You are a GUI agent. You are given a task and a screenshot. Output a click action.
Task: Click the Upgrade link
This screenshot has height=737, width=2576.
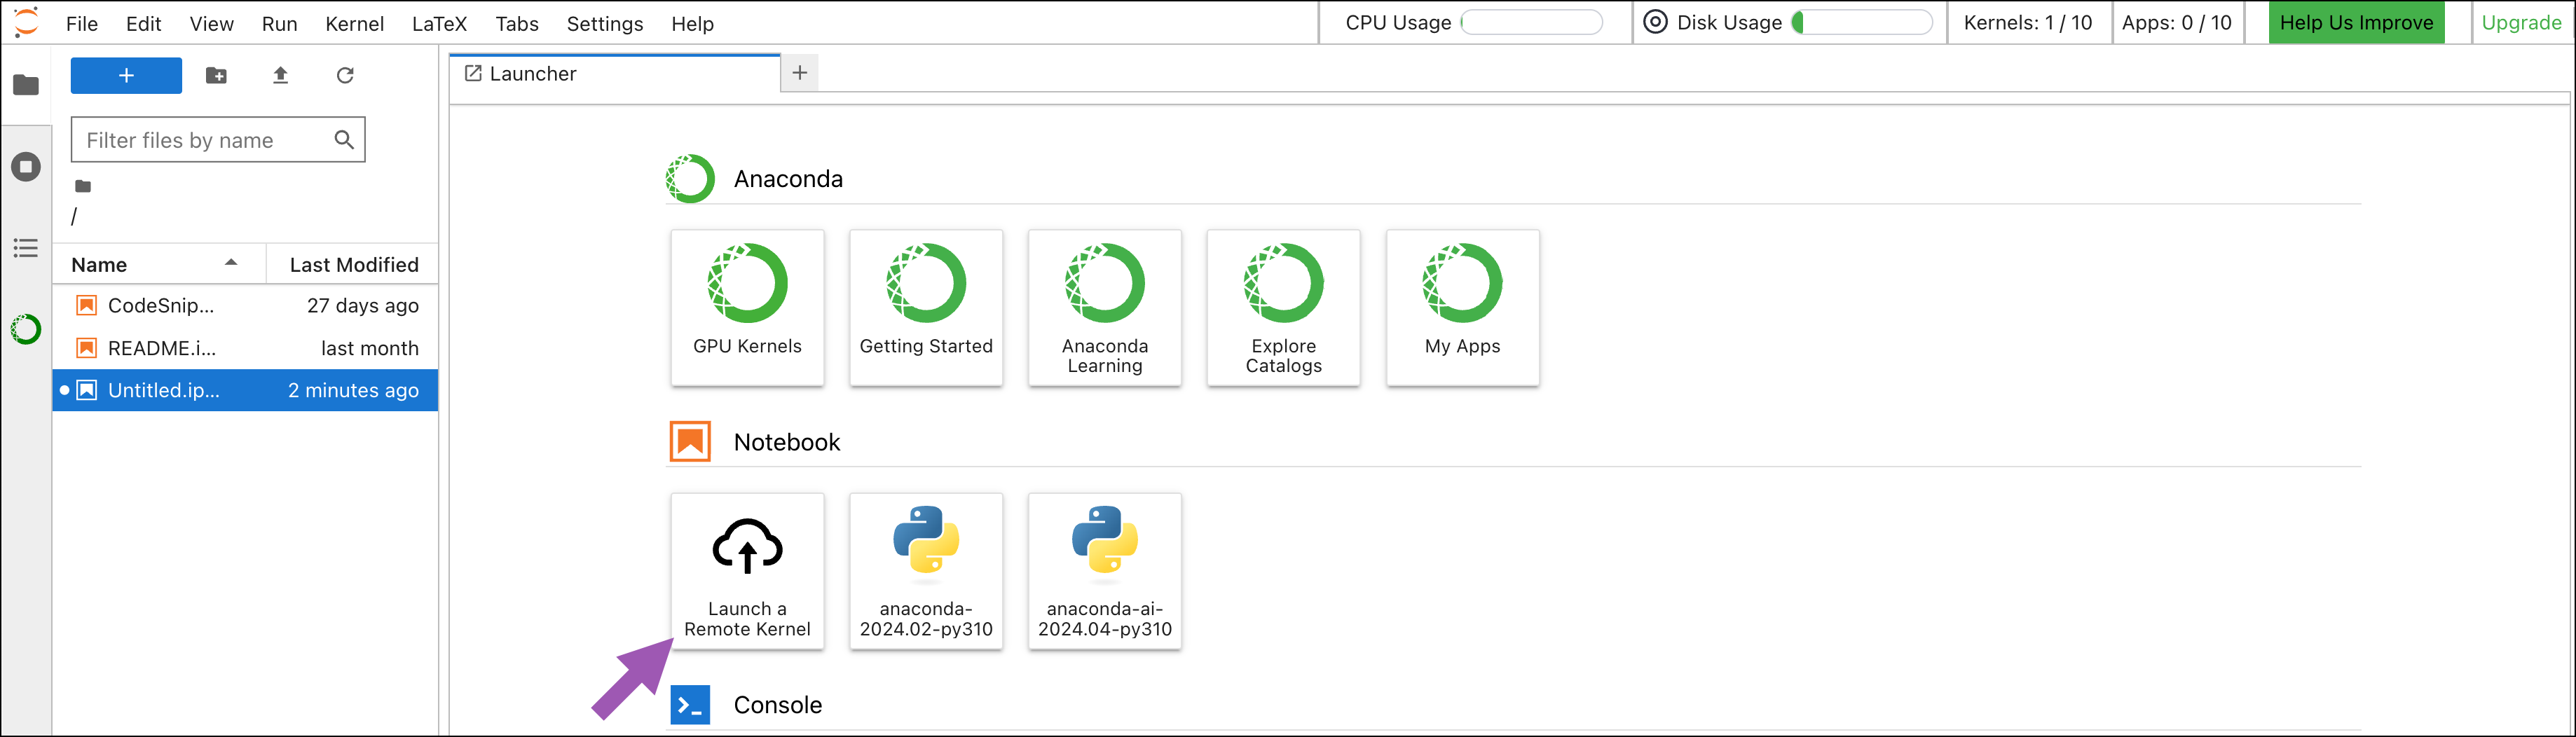(2521, 23)
